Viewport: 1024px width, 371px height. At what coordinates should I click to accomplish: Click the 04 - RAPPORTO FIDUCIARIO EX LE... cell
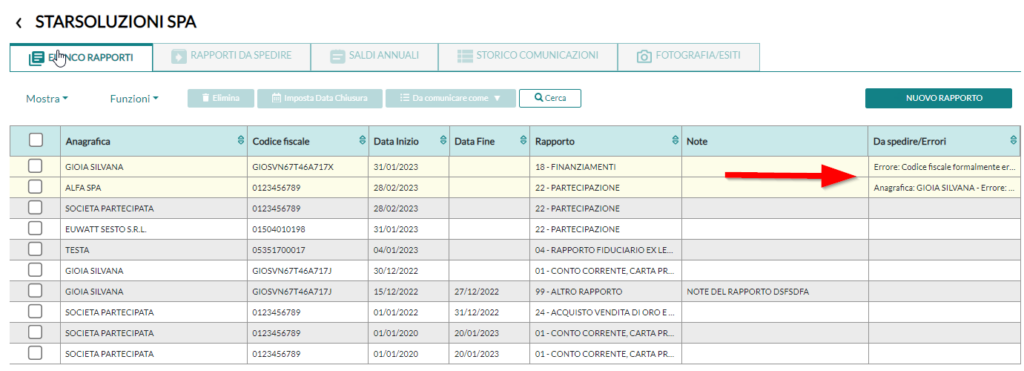605,250
